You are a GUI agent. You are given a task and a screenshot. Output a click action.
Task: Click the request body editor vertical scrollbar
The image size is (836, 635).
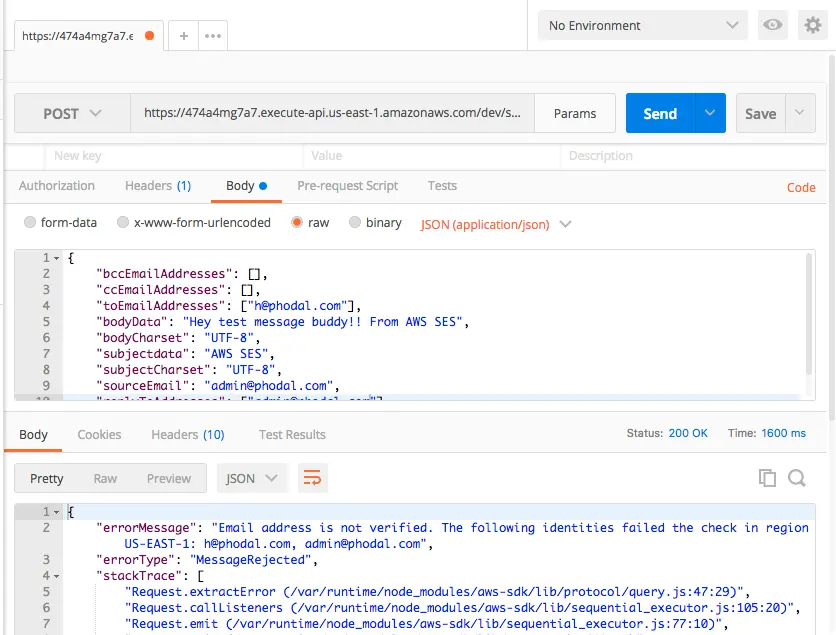pyautogui.click(x=809, y=315)
